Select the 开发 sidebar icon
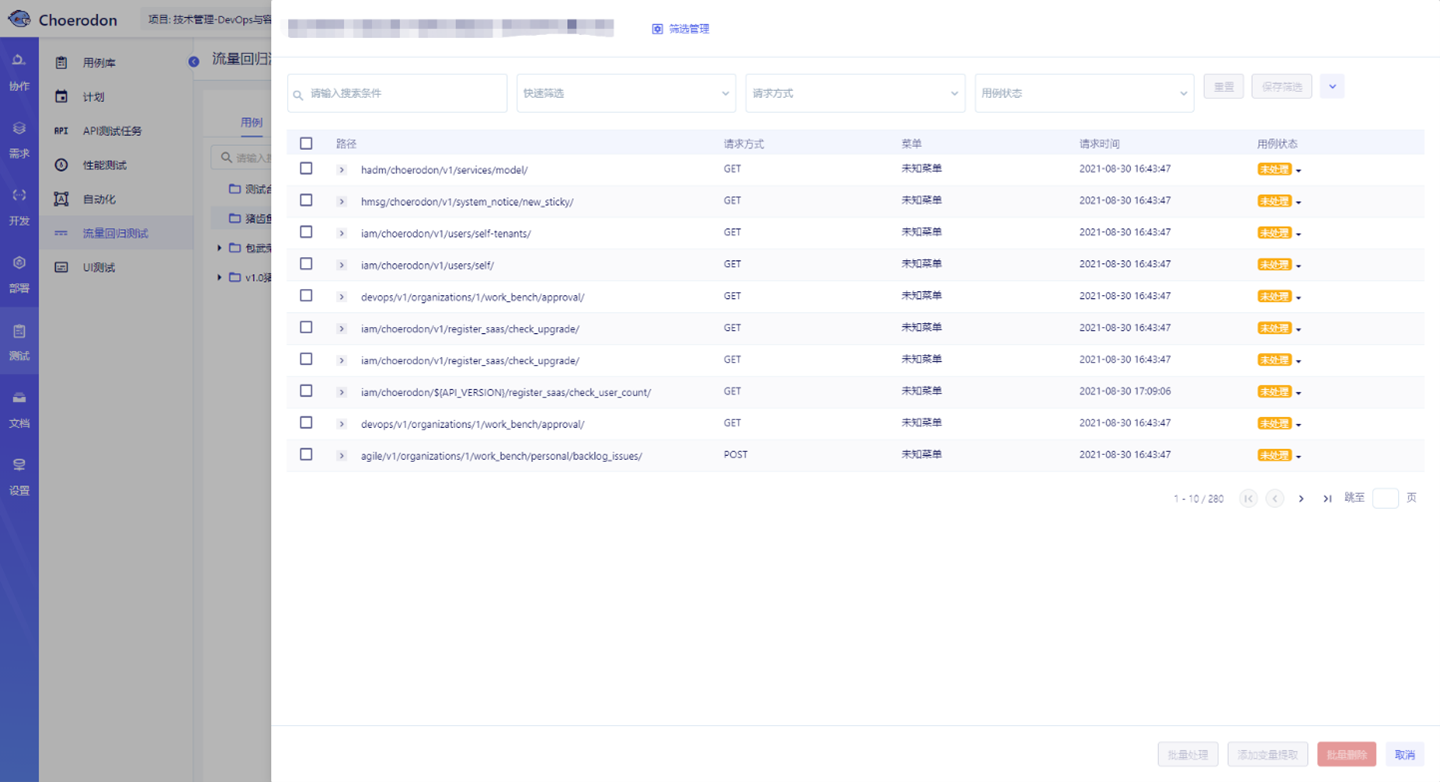Image resolution: width=1440 pixels, height=782 pixels. click(19, 207)
